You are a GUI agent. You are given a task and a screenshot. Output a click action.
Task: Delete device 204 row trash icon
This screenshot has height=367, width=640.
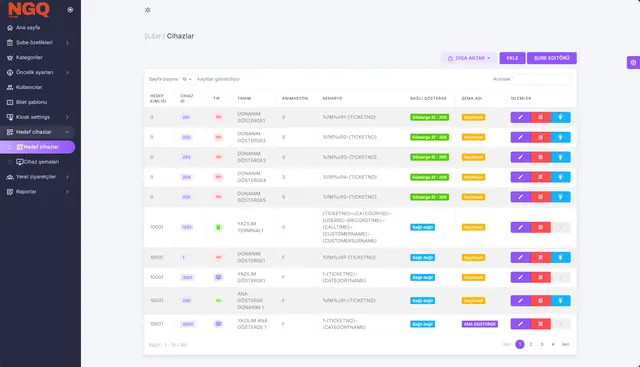[x=540, y=177]
